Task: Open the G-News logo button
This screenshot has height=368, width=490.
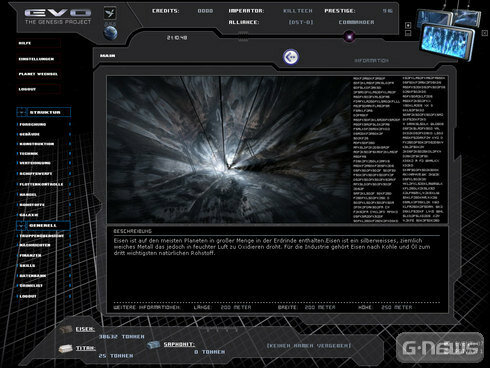Action: tap(440, 348)
